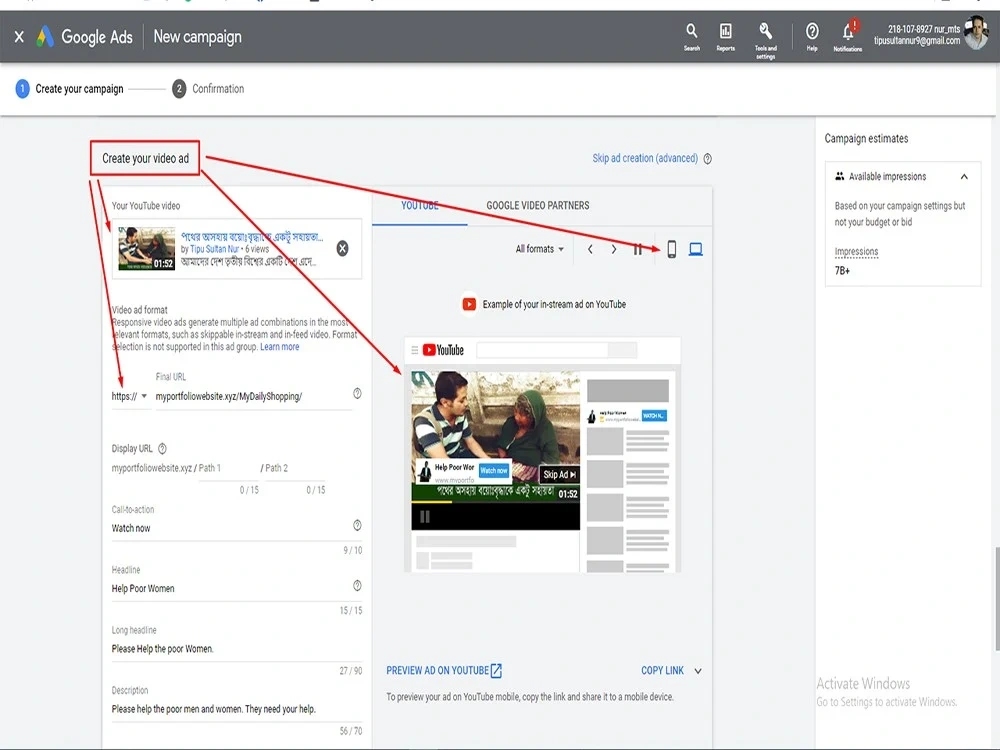Open PREVIEW AD ON YOUTUBE link
Screen dimensions: 1000x750
(444, 670)
